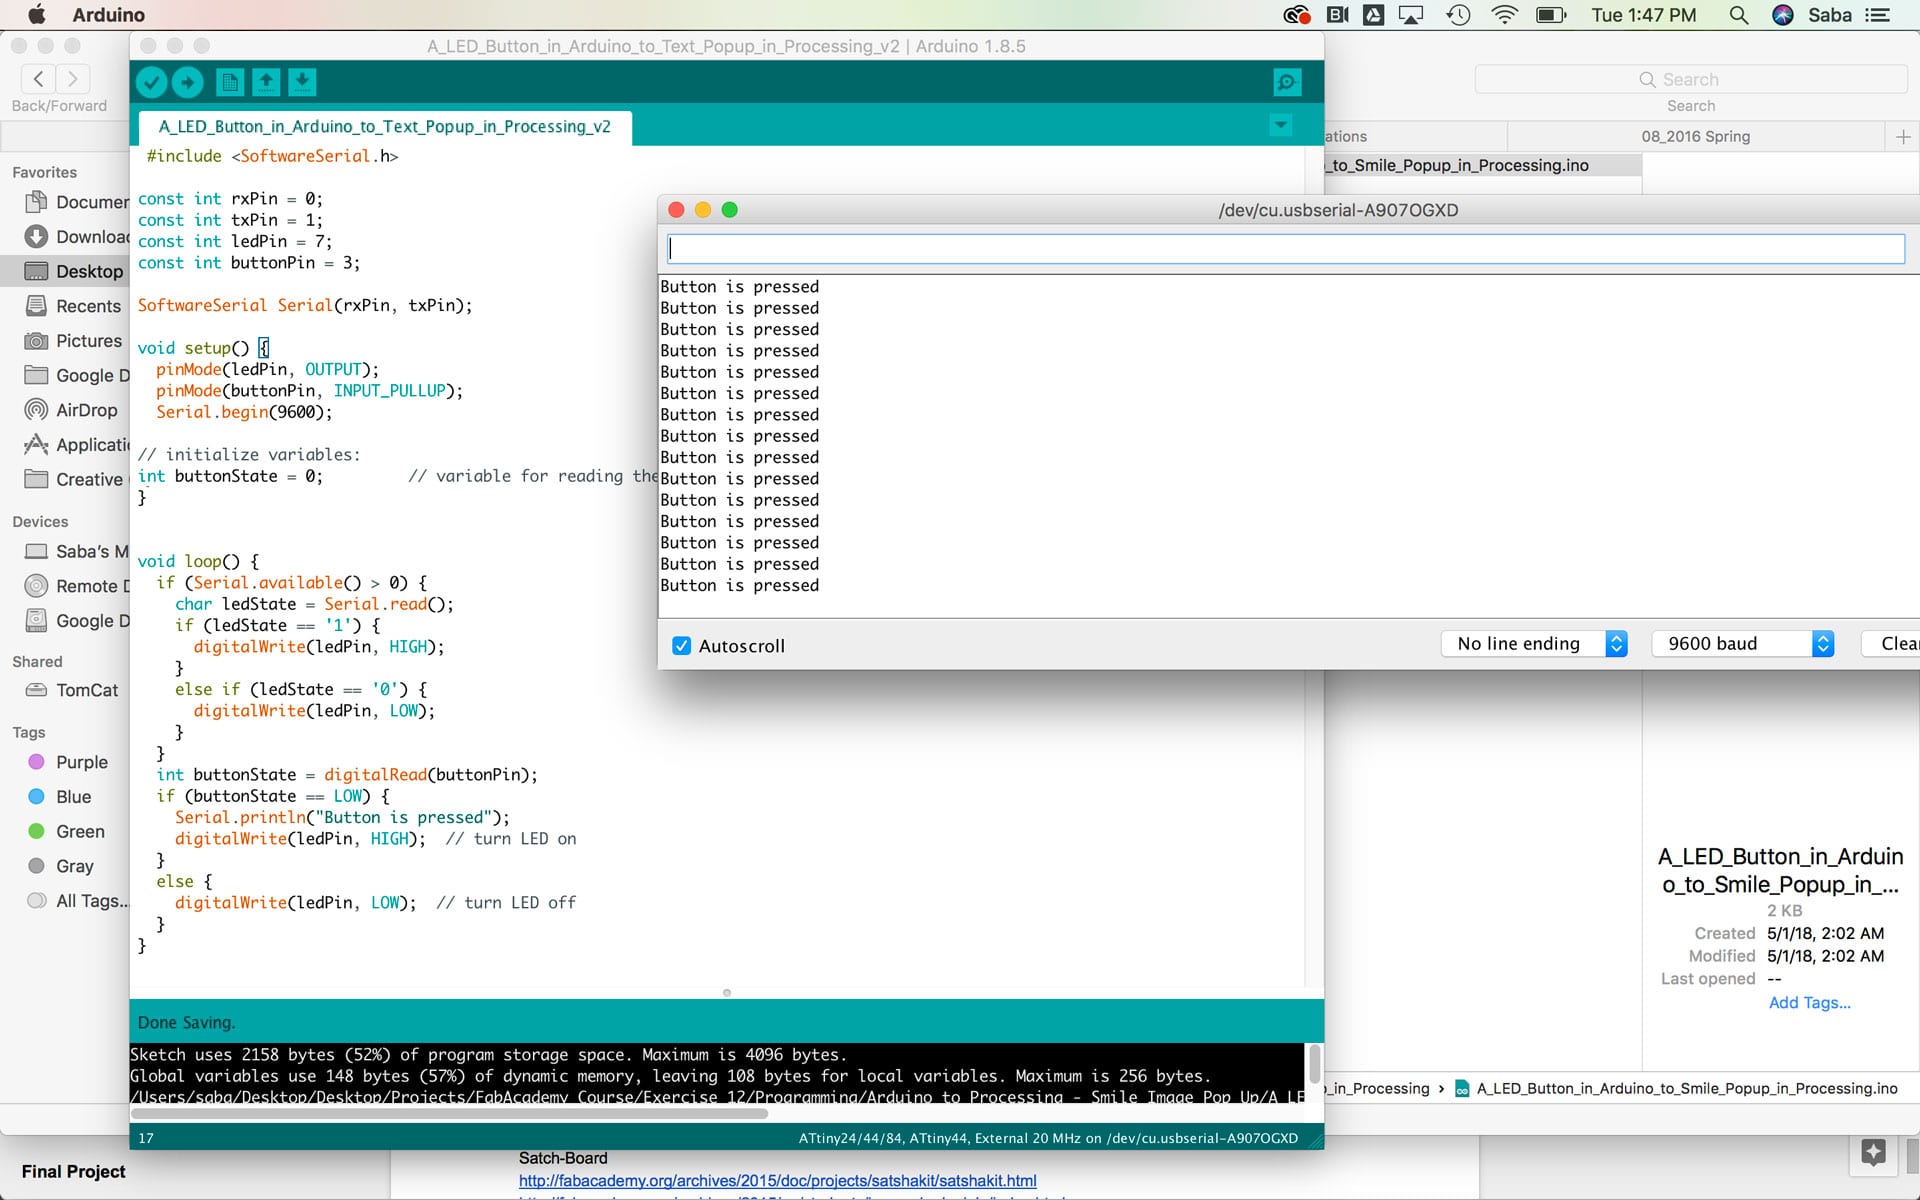Click the Time Machine menu bar icon
Screen dimensions: 1920x1200
[1458, 15]
